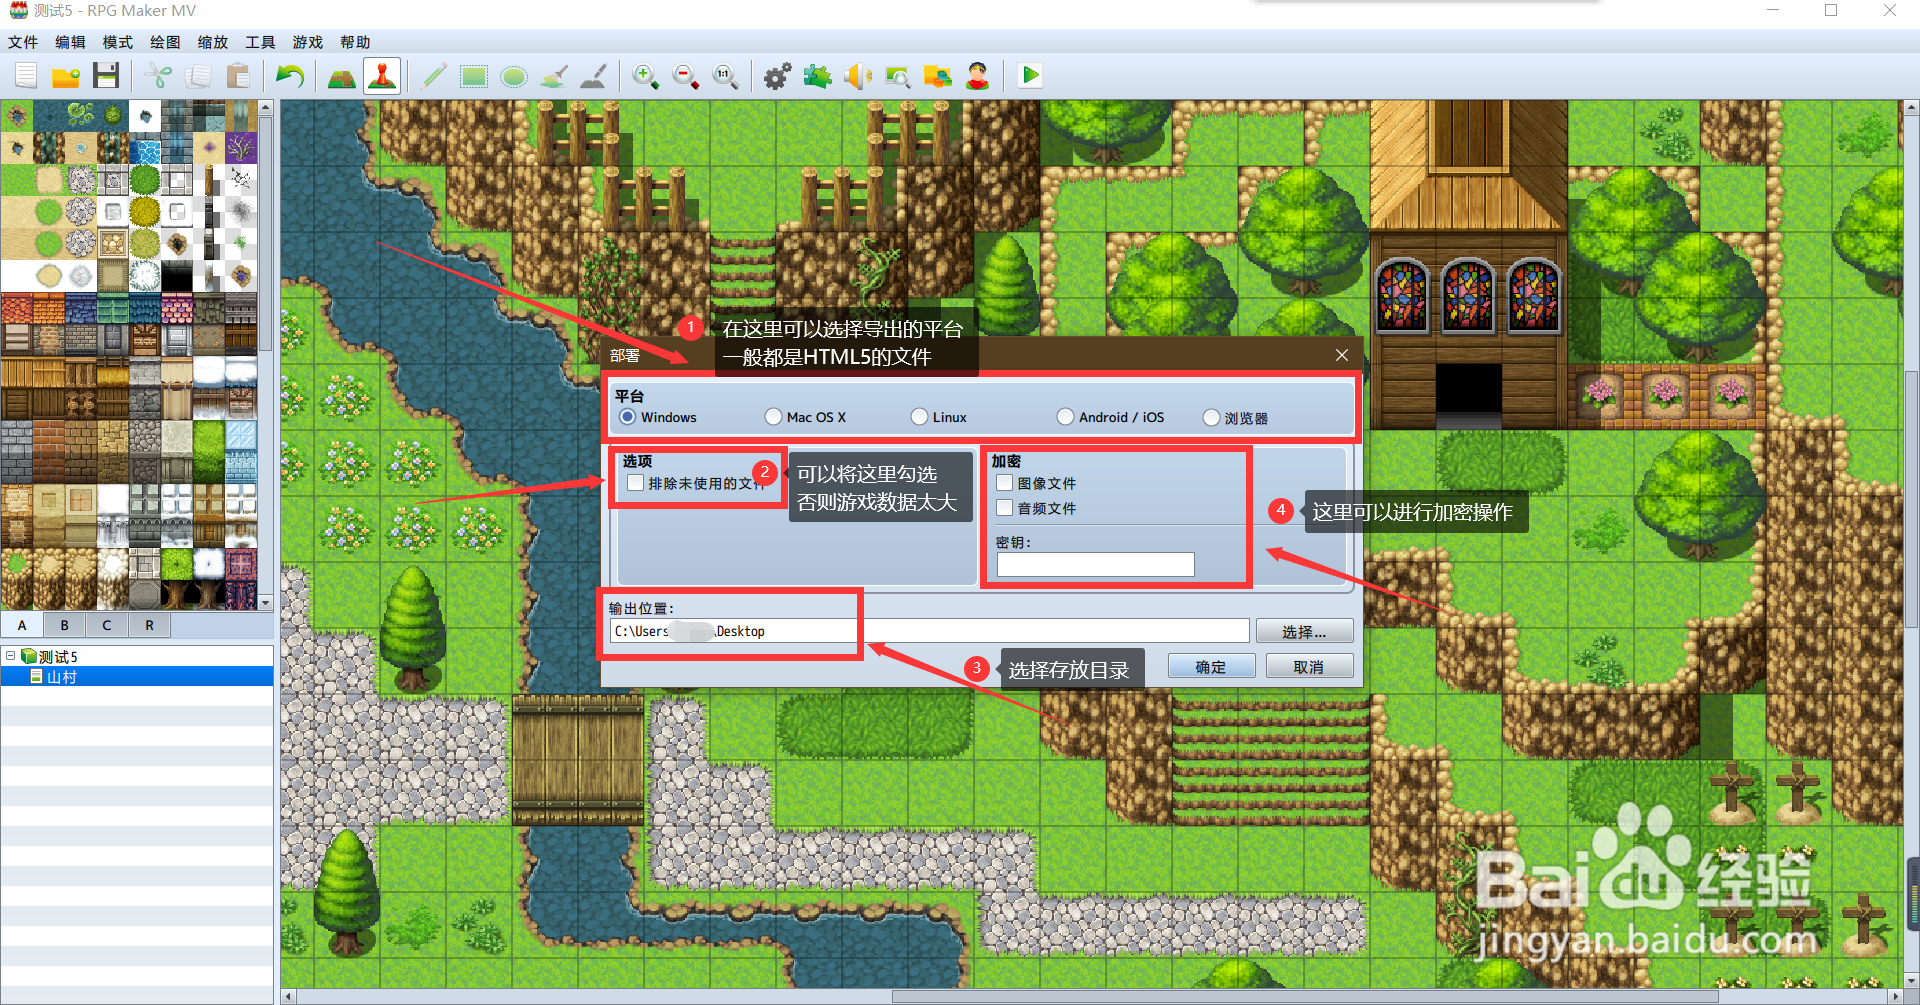Open the Event Searcher icon
1920x1005 pixels.
898,76
